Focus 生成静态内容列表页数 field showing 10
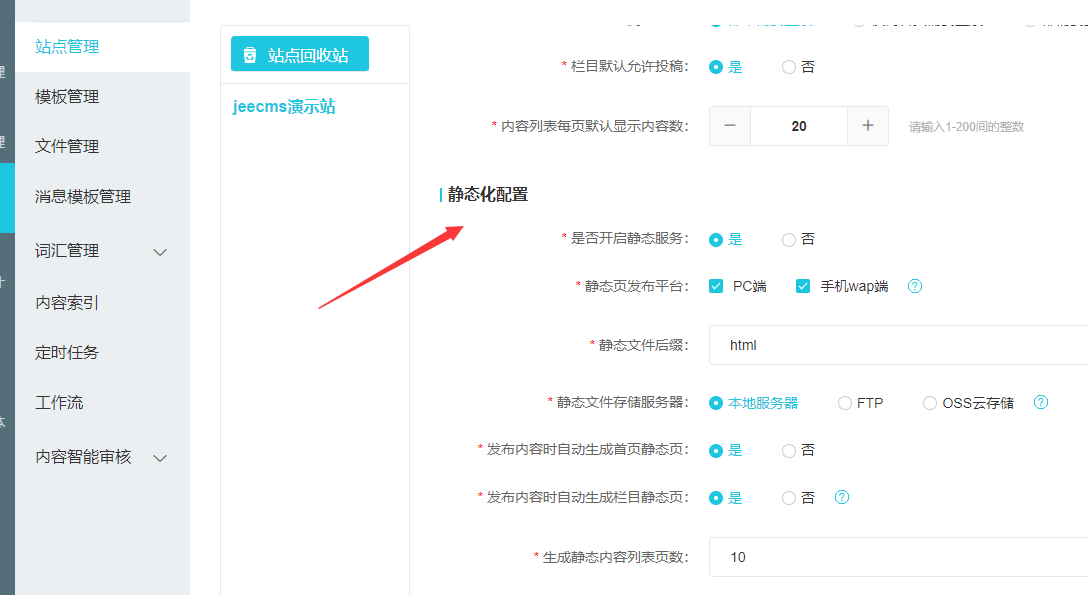This screenshot has height=595, width=1088. (x=899, y=557)
